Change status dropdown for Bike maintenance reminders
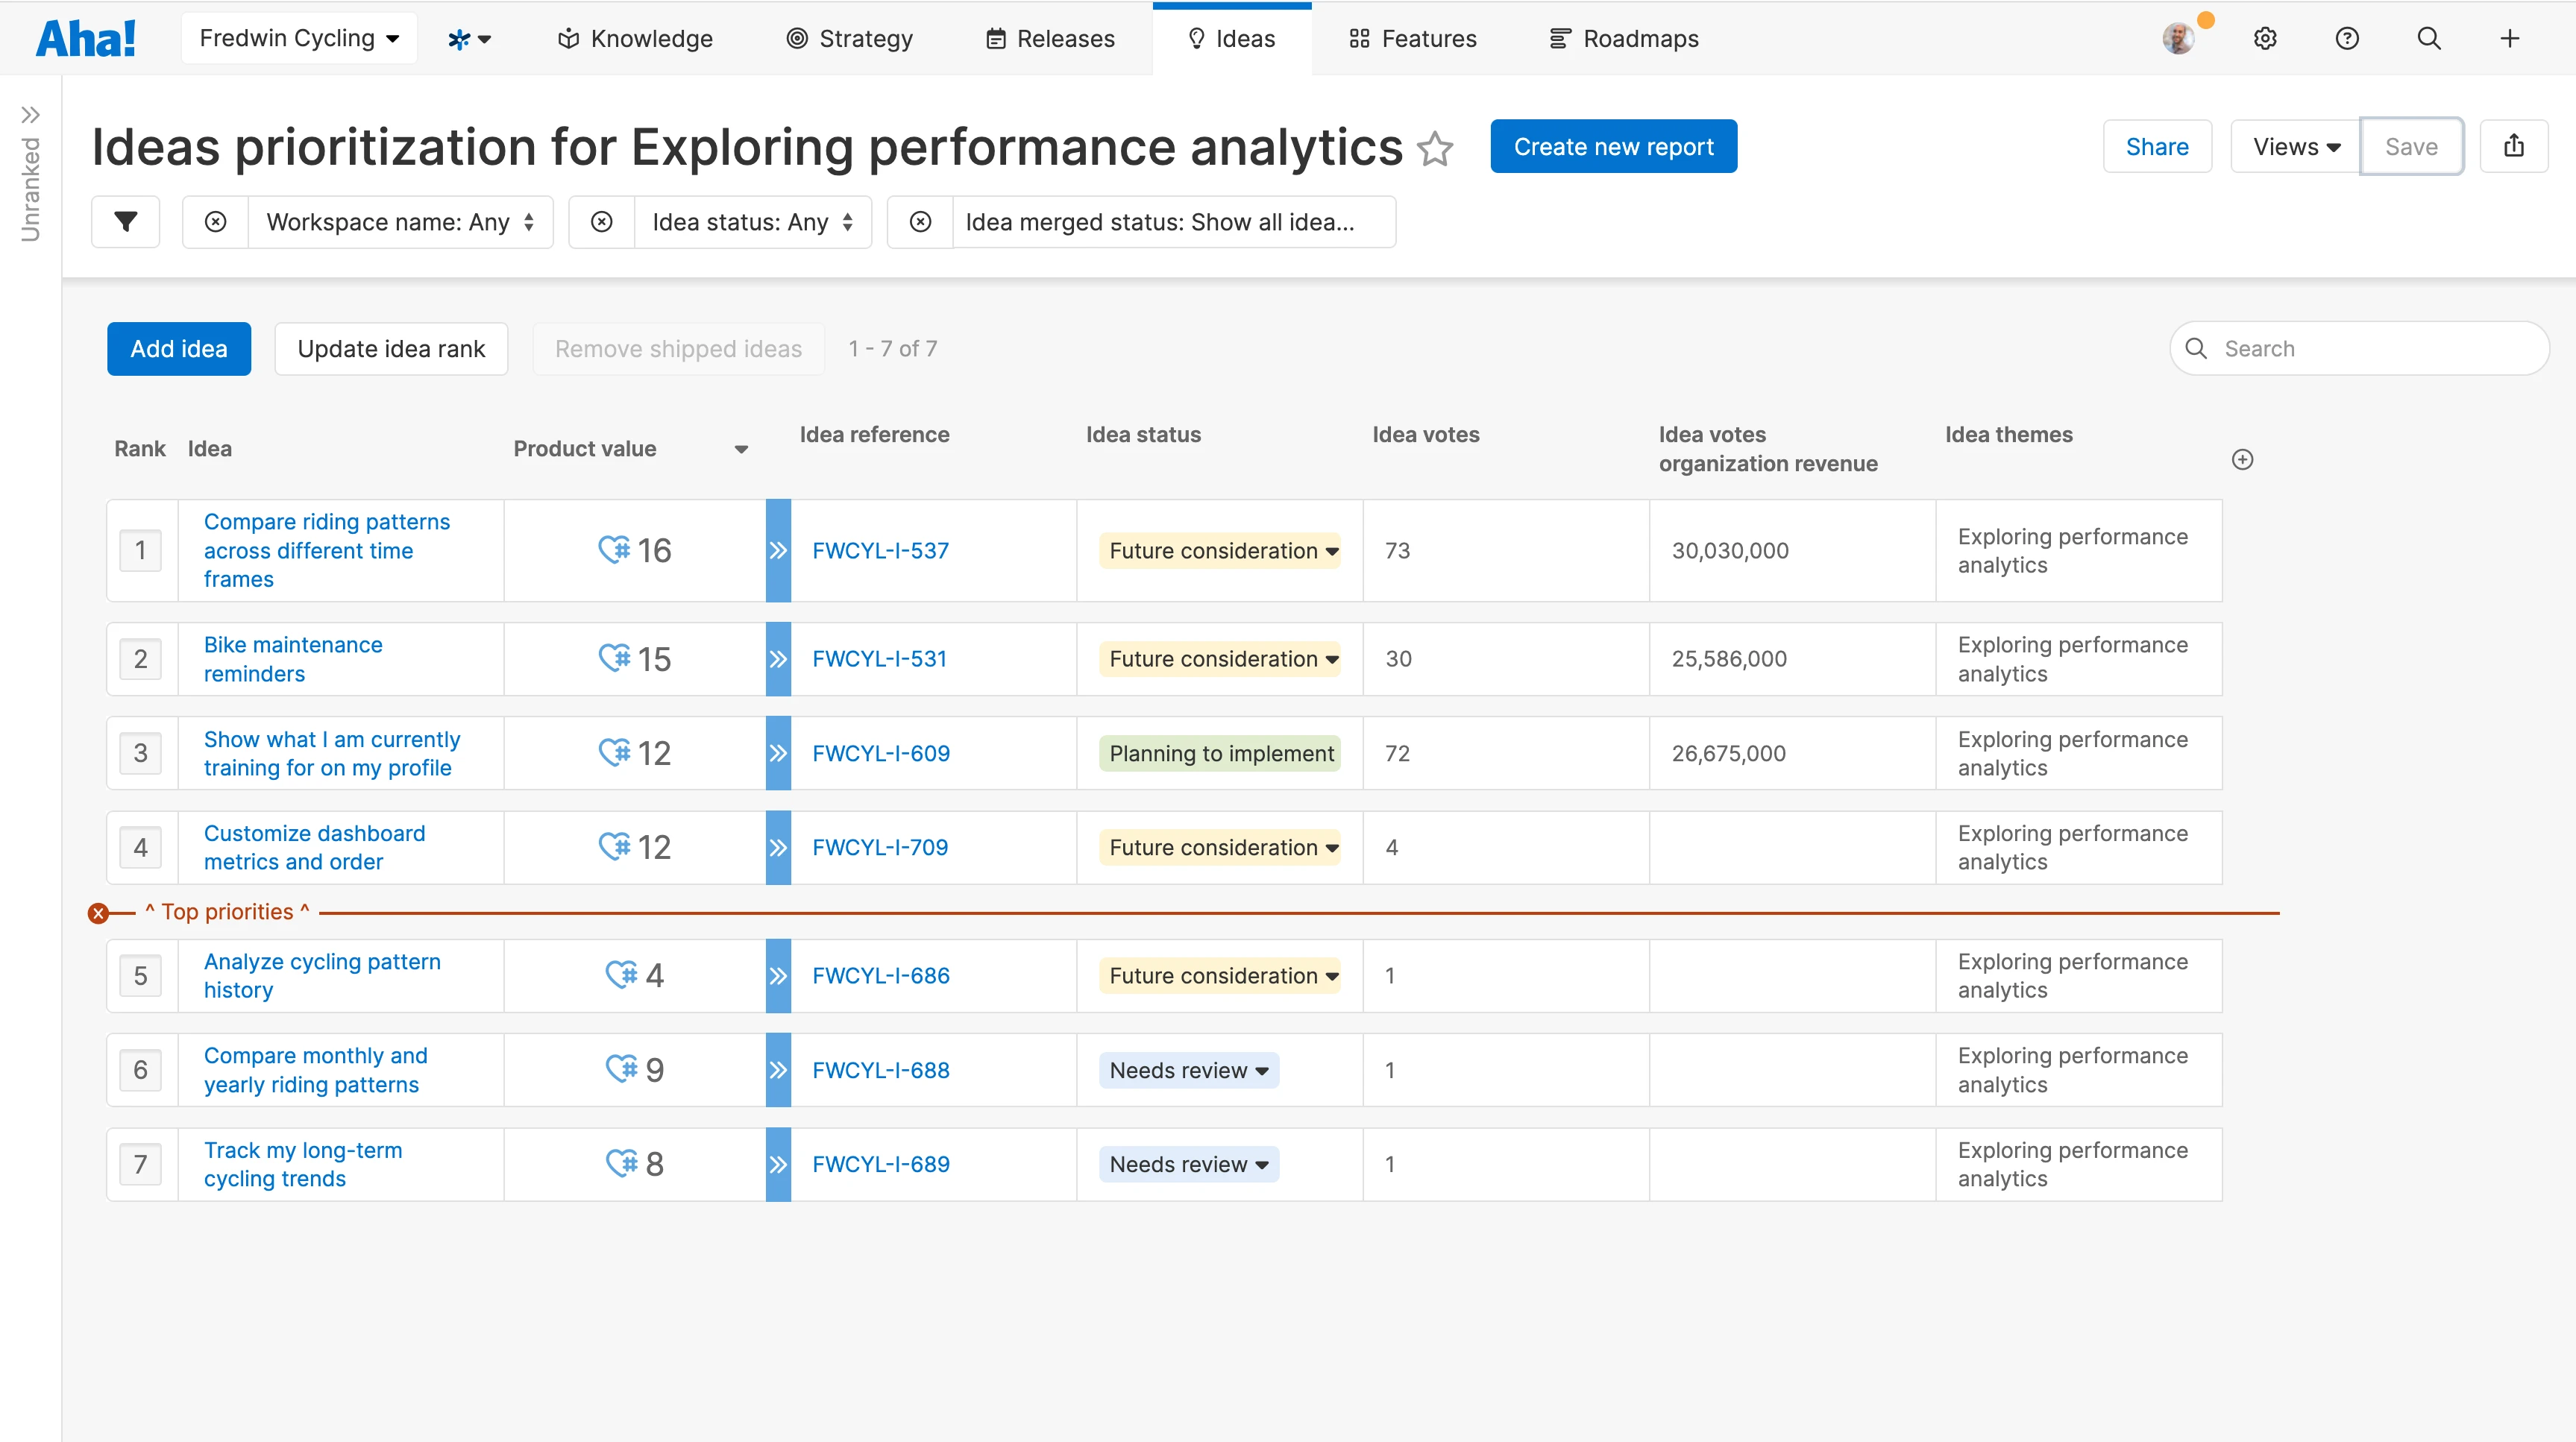The image size is (2576, 1442). point(1220,659)
